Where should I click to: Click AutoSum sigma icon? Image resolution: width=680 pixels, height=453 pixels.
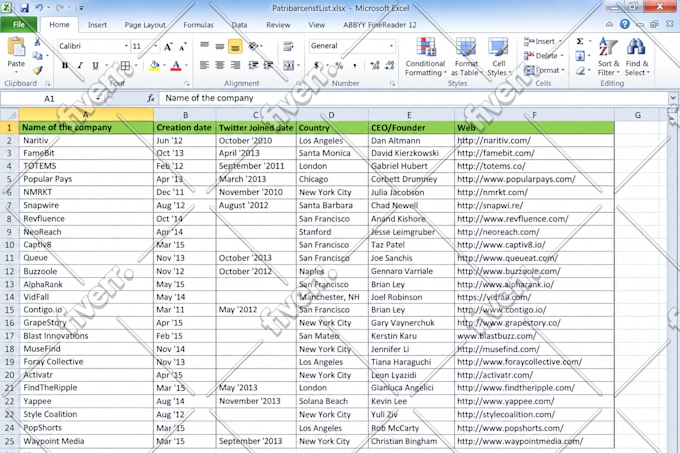click(x=580, y=42)
